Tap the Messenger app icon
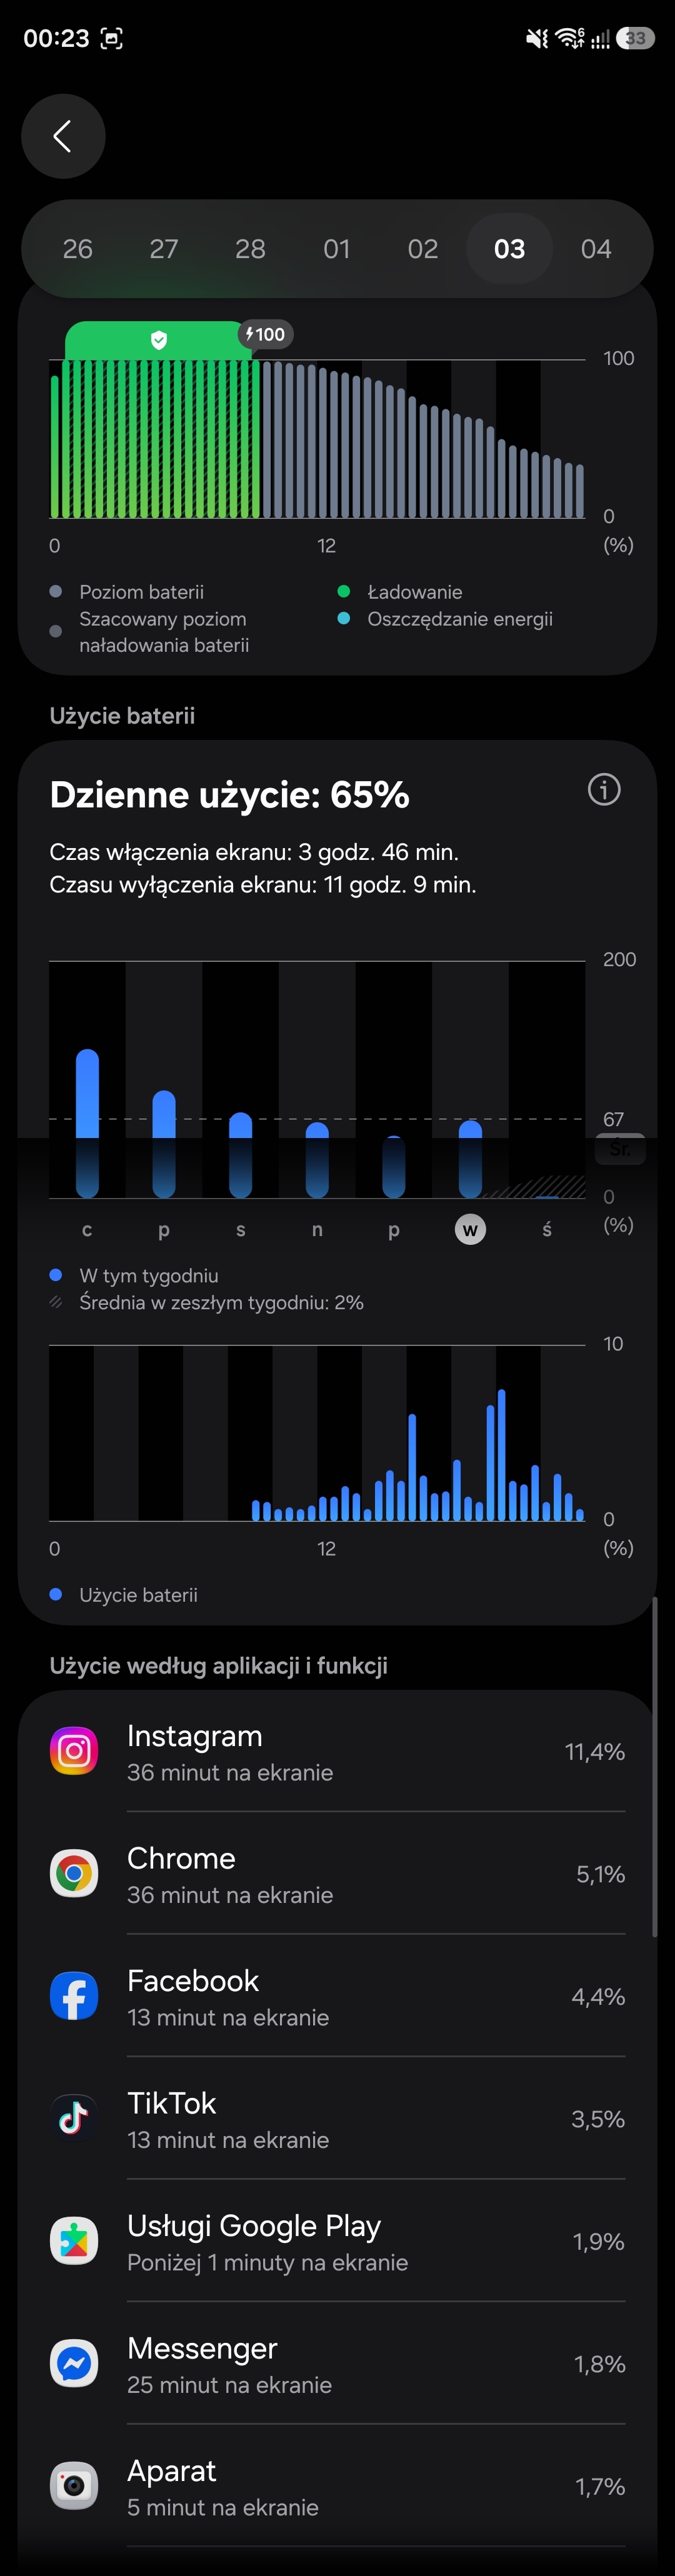The width and height of the screenshot is (675, 2576). pos(74,2364)
